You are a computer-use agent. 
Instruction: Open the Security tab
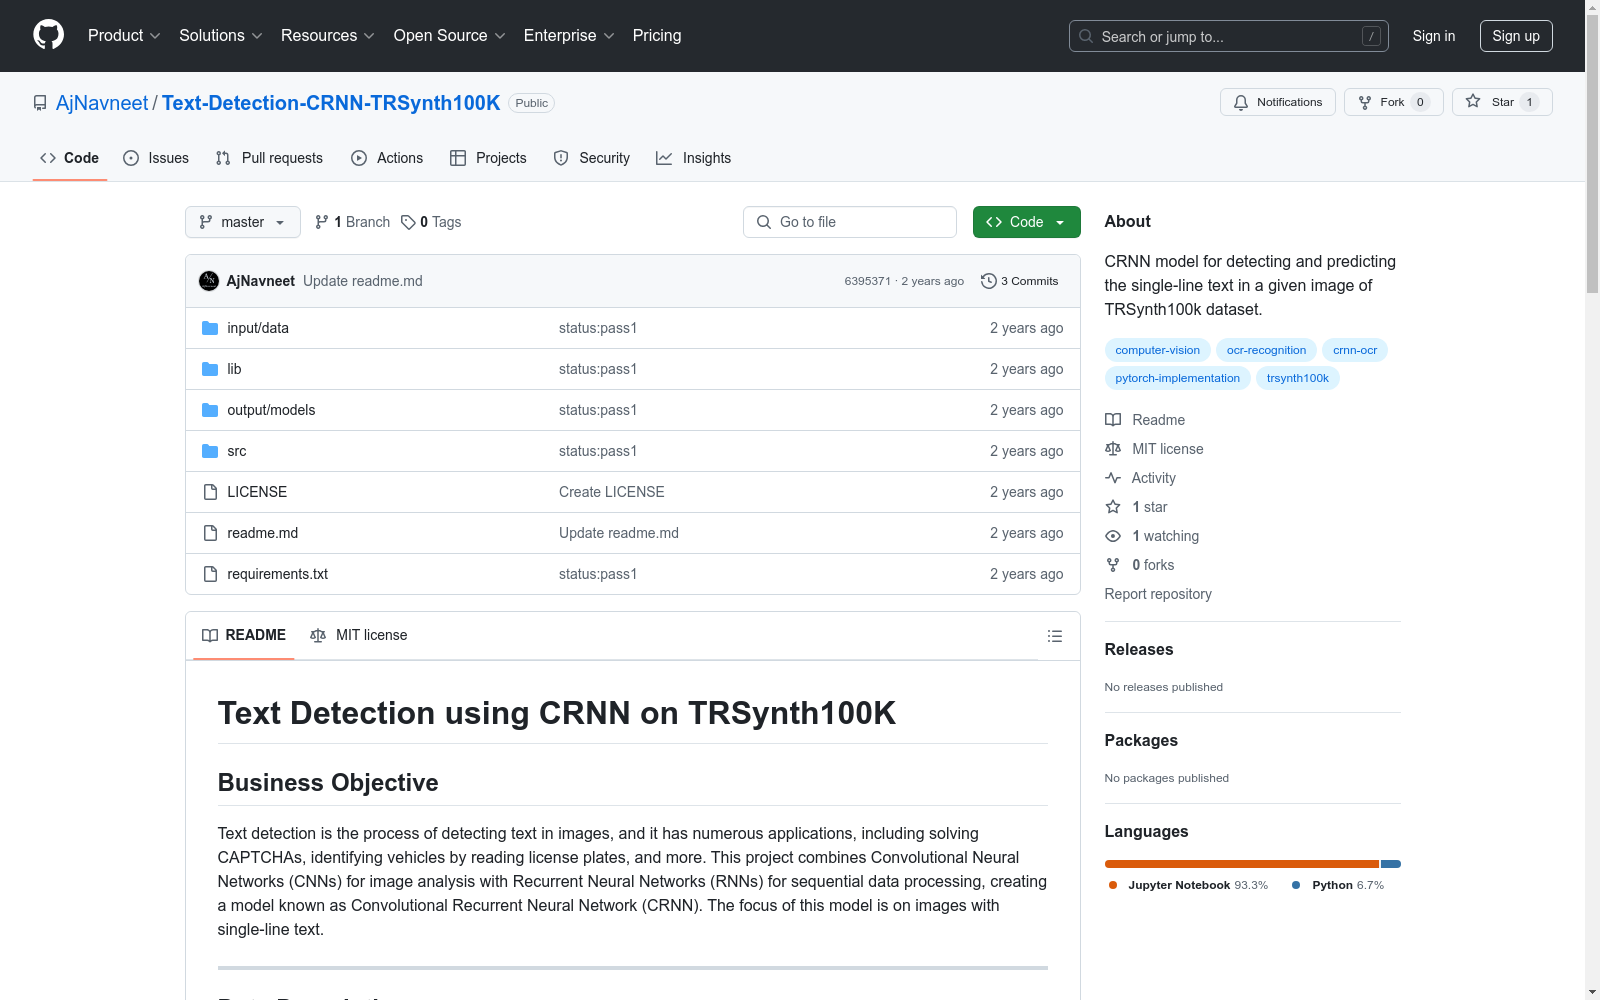592,158
